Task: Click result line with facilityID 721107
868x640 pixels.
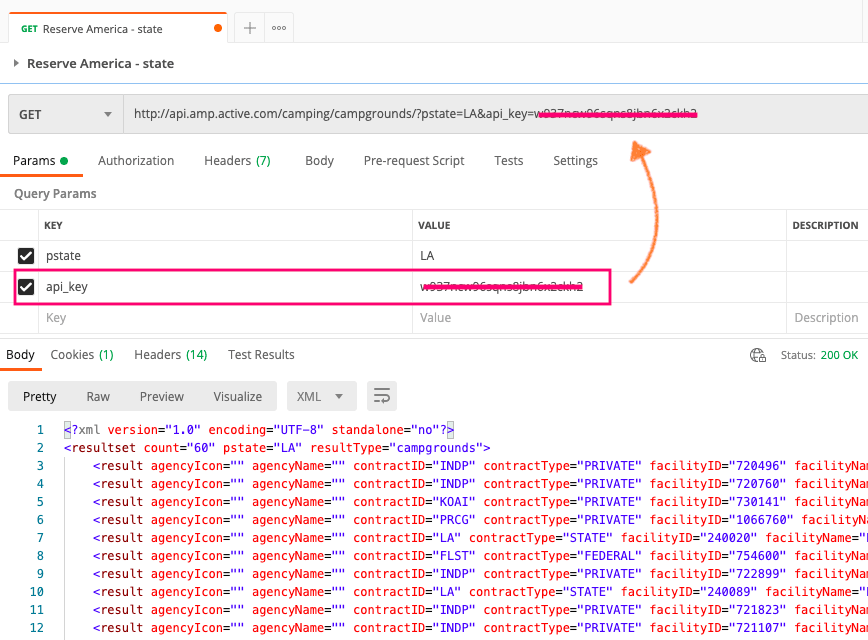Action: click(x=480, y=628)
